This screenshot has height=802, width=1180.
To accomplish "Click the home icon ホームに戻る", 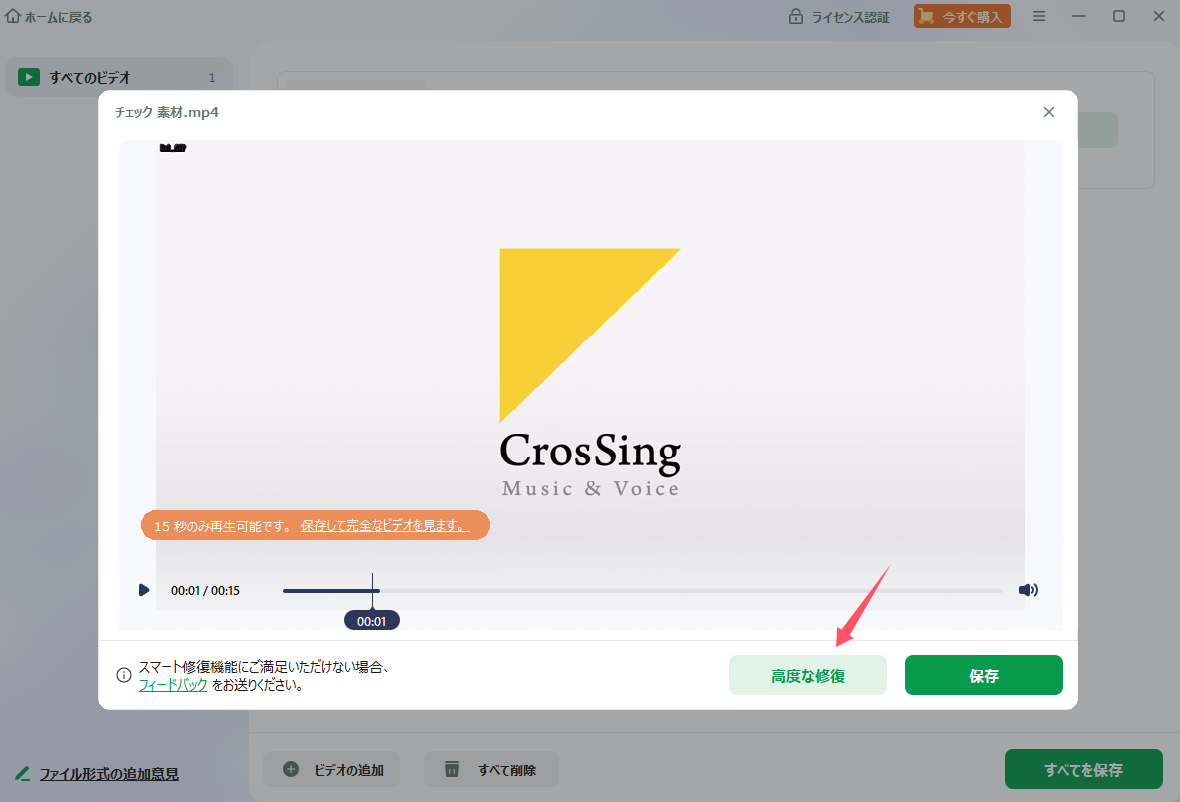I will 14,17.
